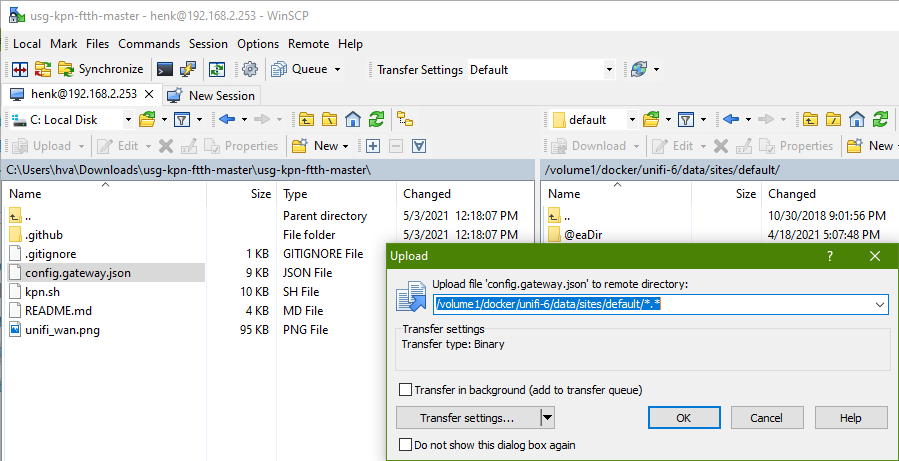The width and height of the screenshot is (899, 461).
Task: Confirm upload with OK button
Action: point(683,418)
